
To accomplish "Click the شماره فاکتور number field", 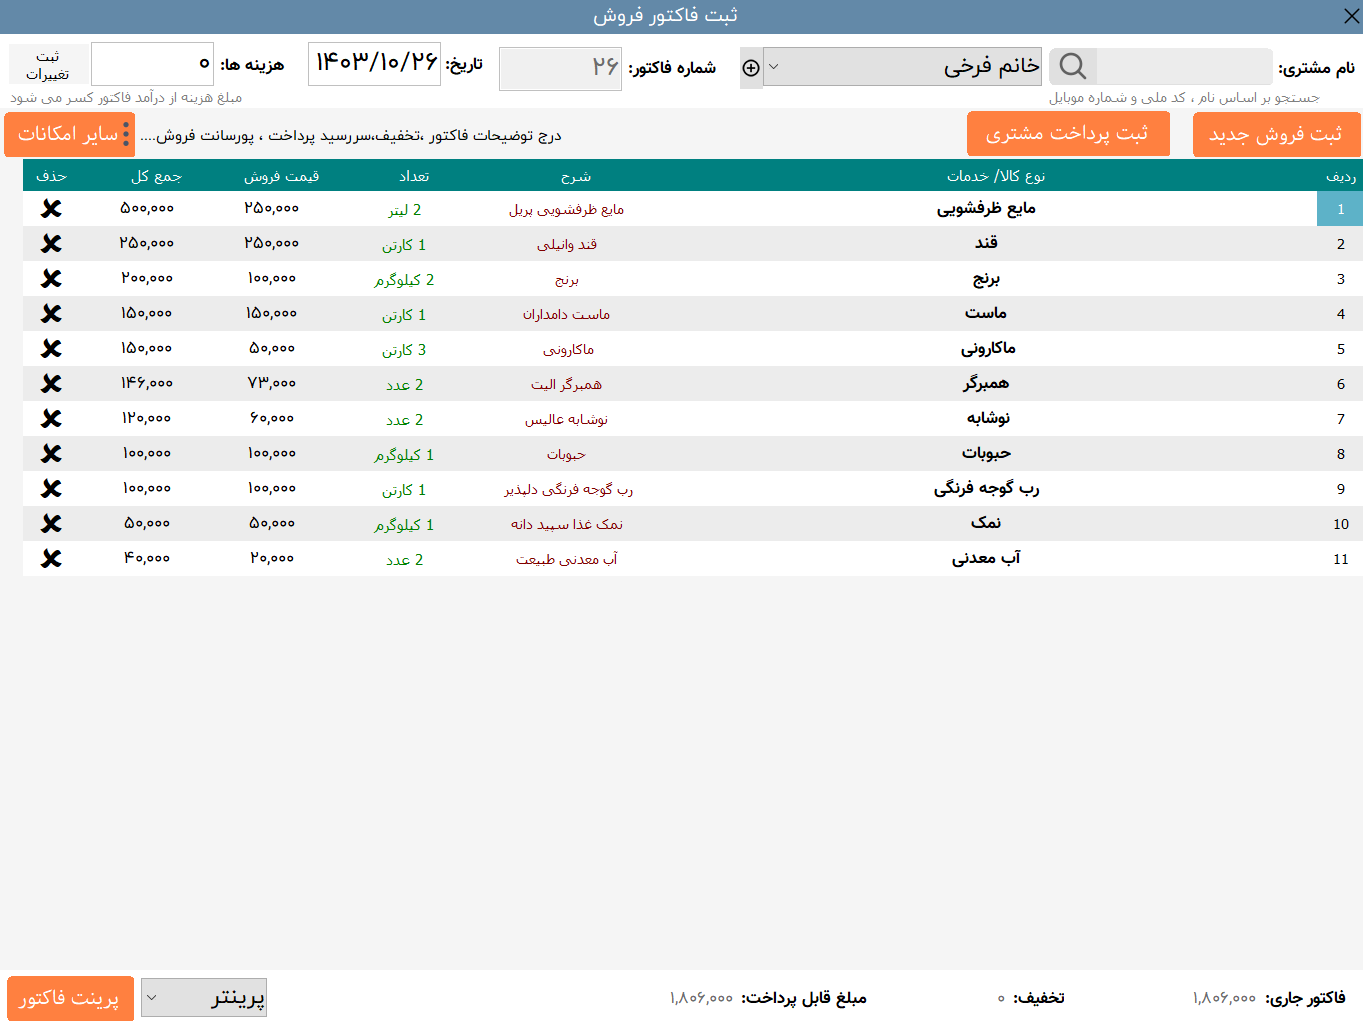I will [560, 69].
